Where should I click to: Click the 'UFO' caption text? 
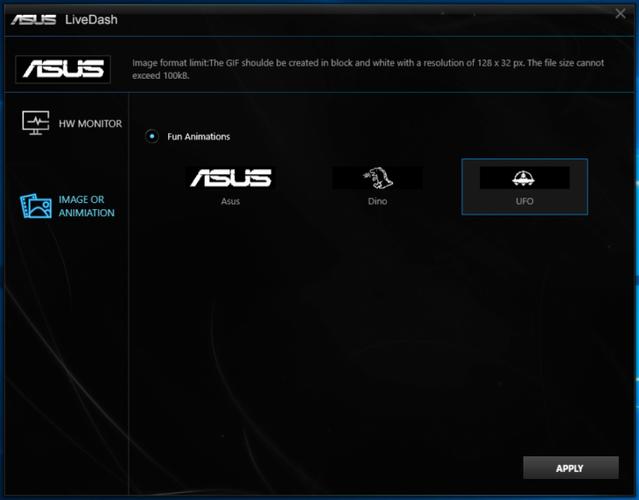[x=524, y=201]
